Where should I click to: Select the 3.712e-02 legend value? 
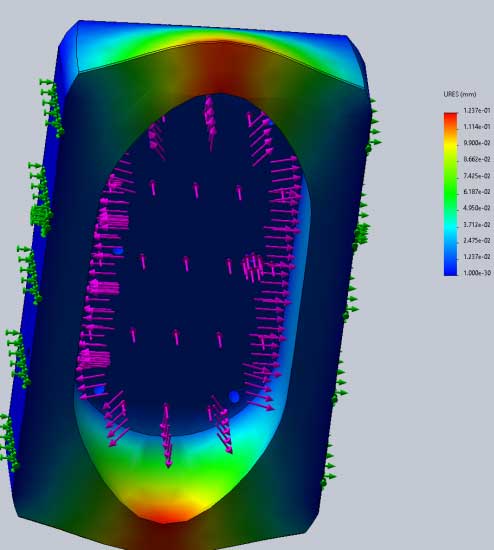(477, 224)
